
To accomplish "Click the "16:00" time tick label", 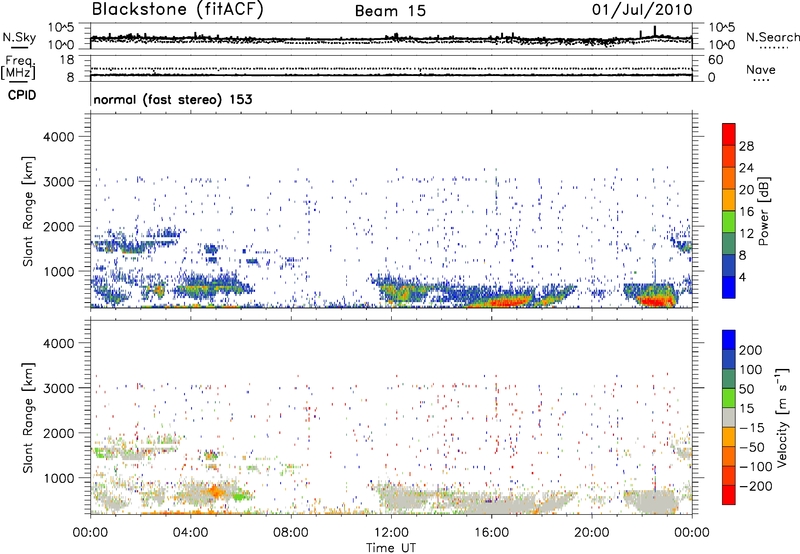I will 491,533.
